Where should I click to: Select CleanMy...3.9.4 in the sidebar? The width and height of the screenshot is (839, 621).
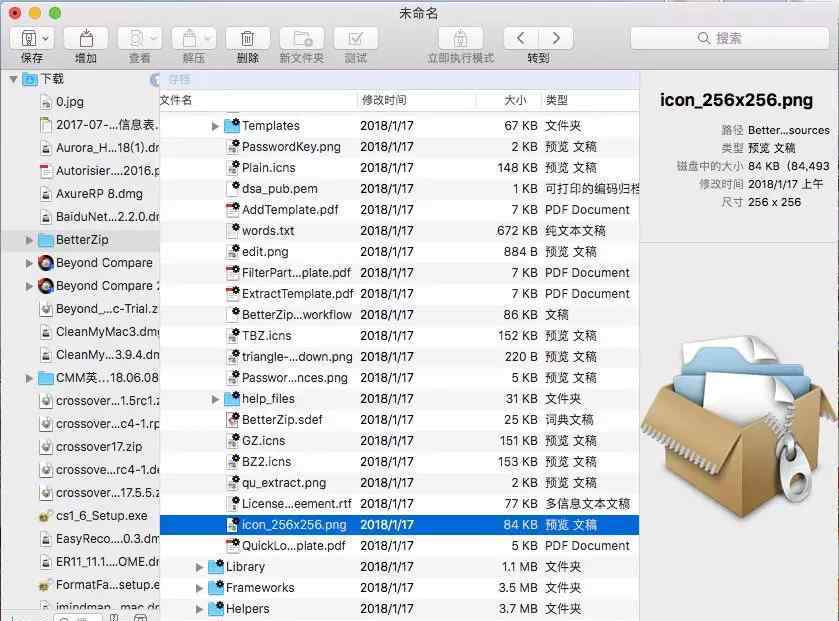tap(108, 355)
